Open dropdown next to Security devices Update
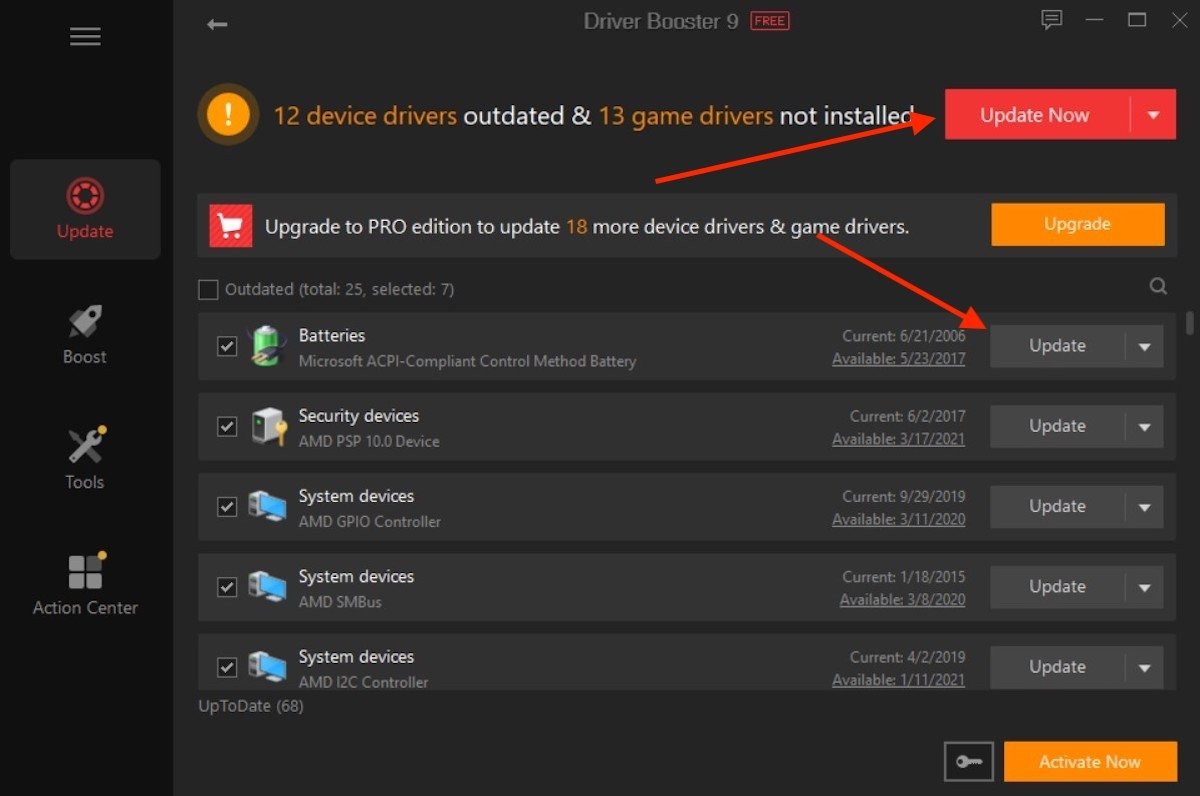This screenshot has width=1200, height=796. click(x=1145, y=426)
